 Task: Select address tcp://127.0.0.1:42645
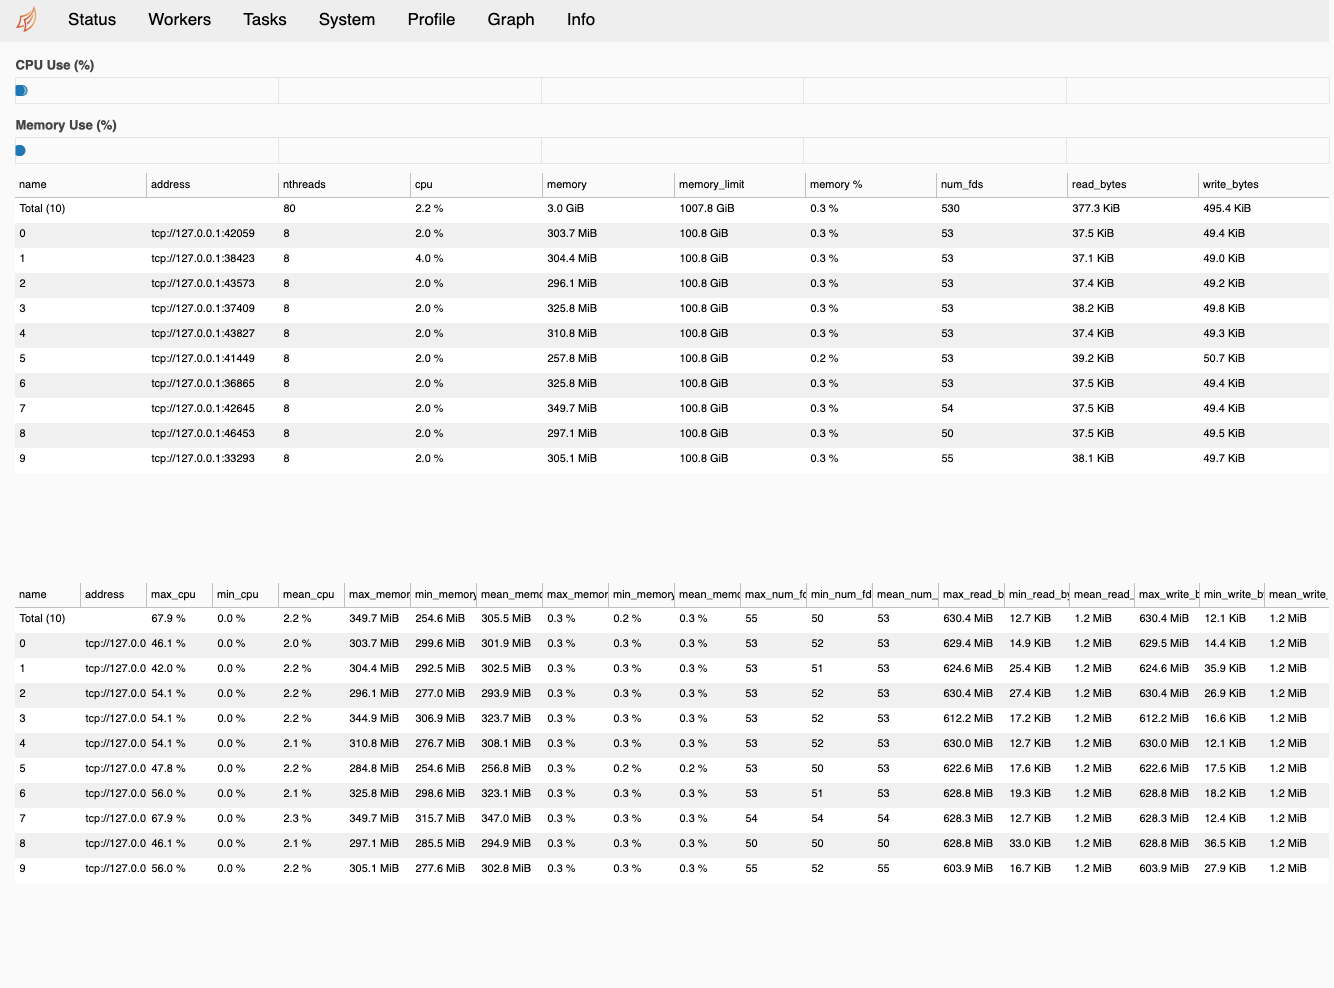click(203, 408)
